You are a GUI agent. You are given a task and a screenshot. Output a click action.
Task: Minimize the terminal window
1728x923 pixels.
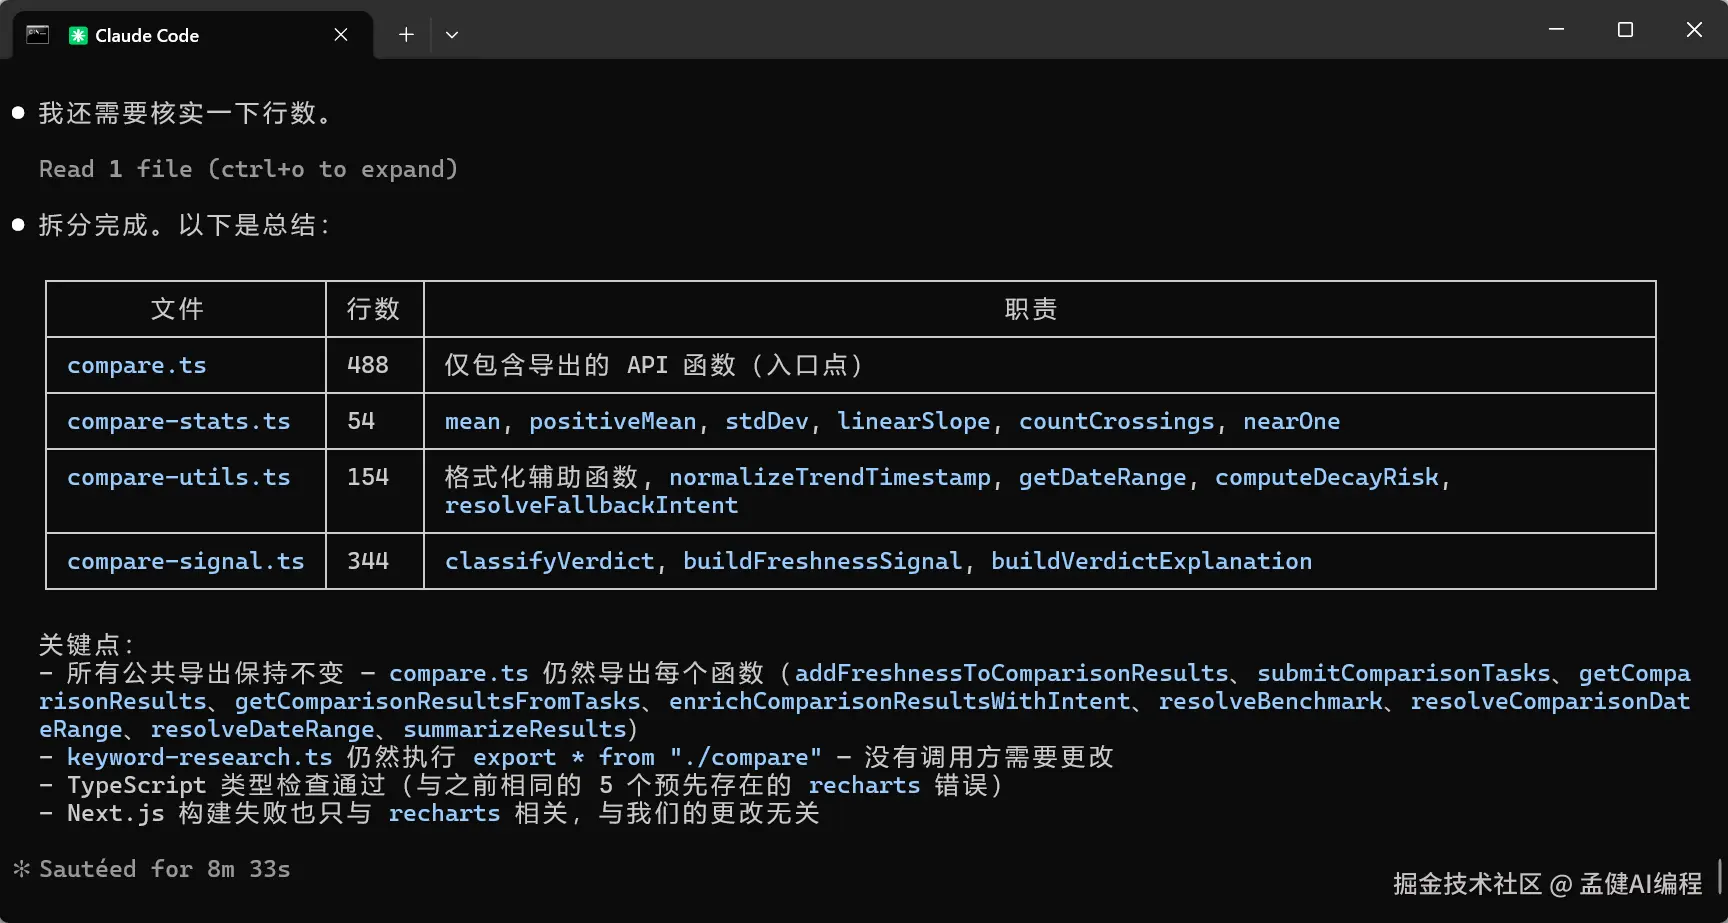pyautogui.click(x=1556, y=30)
